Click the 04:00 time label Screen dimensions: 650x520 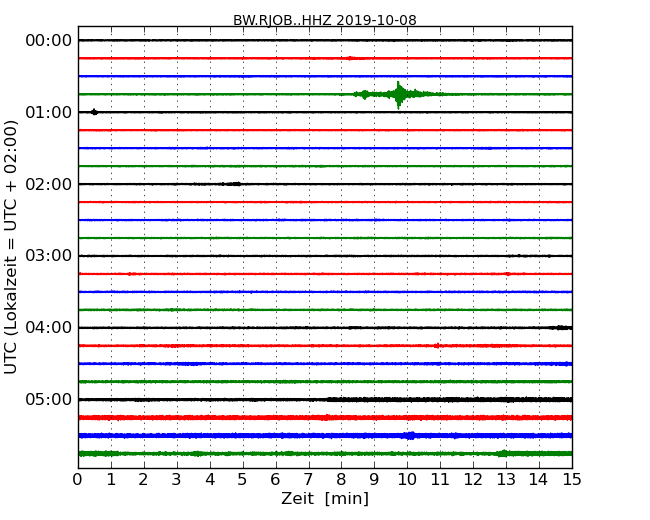tap(49, 328)
